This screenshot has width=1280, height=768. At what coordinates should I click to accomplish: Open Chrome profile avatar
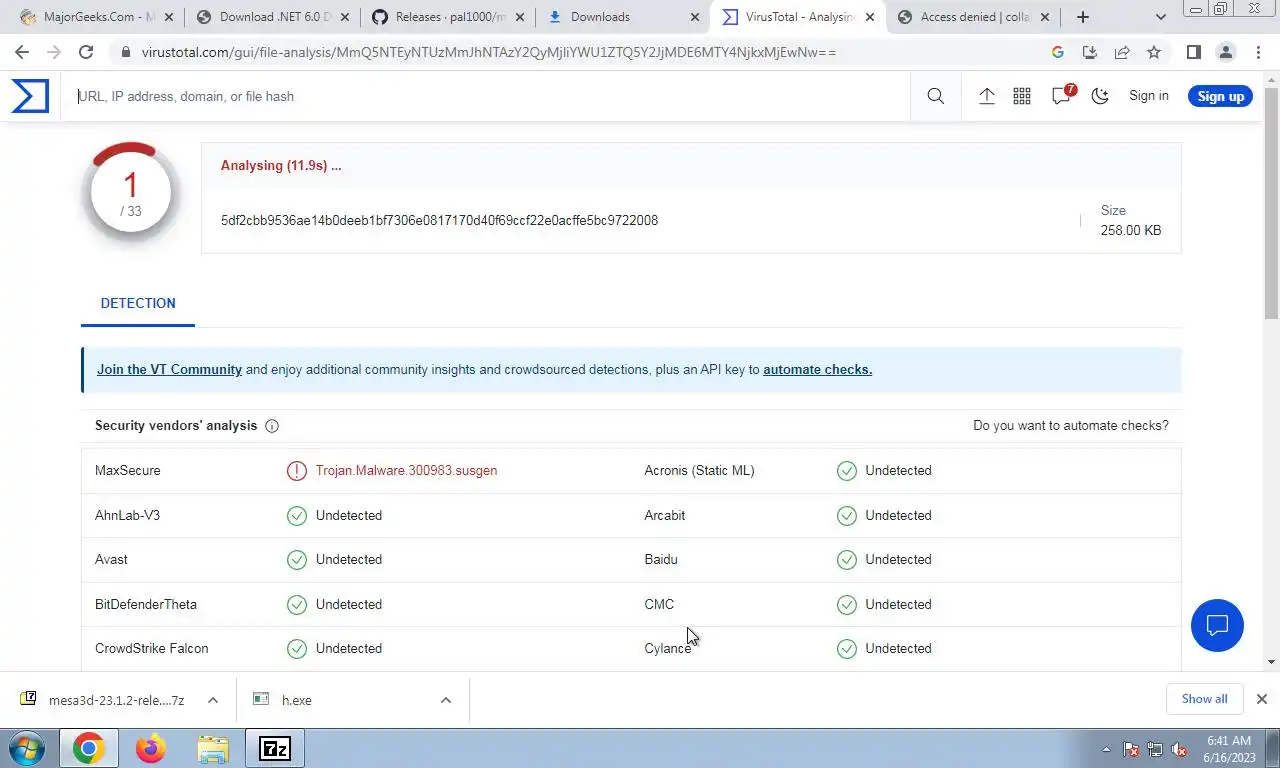pyautogui.click(x=1225, y=52)
